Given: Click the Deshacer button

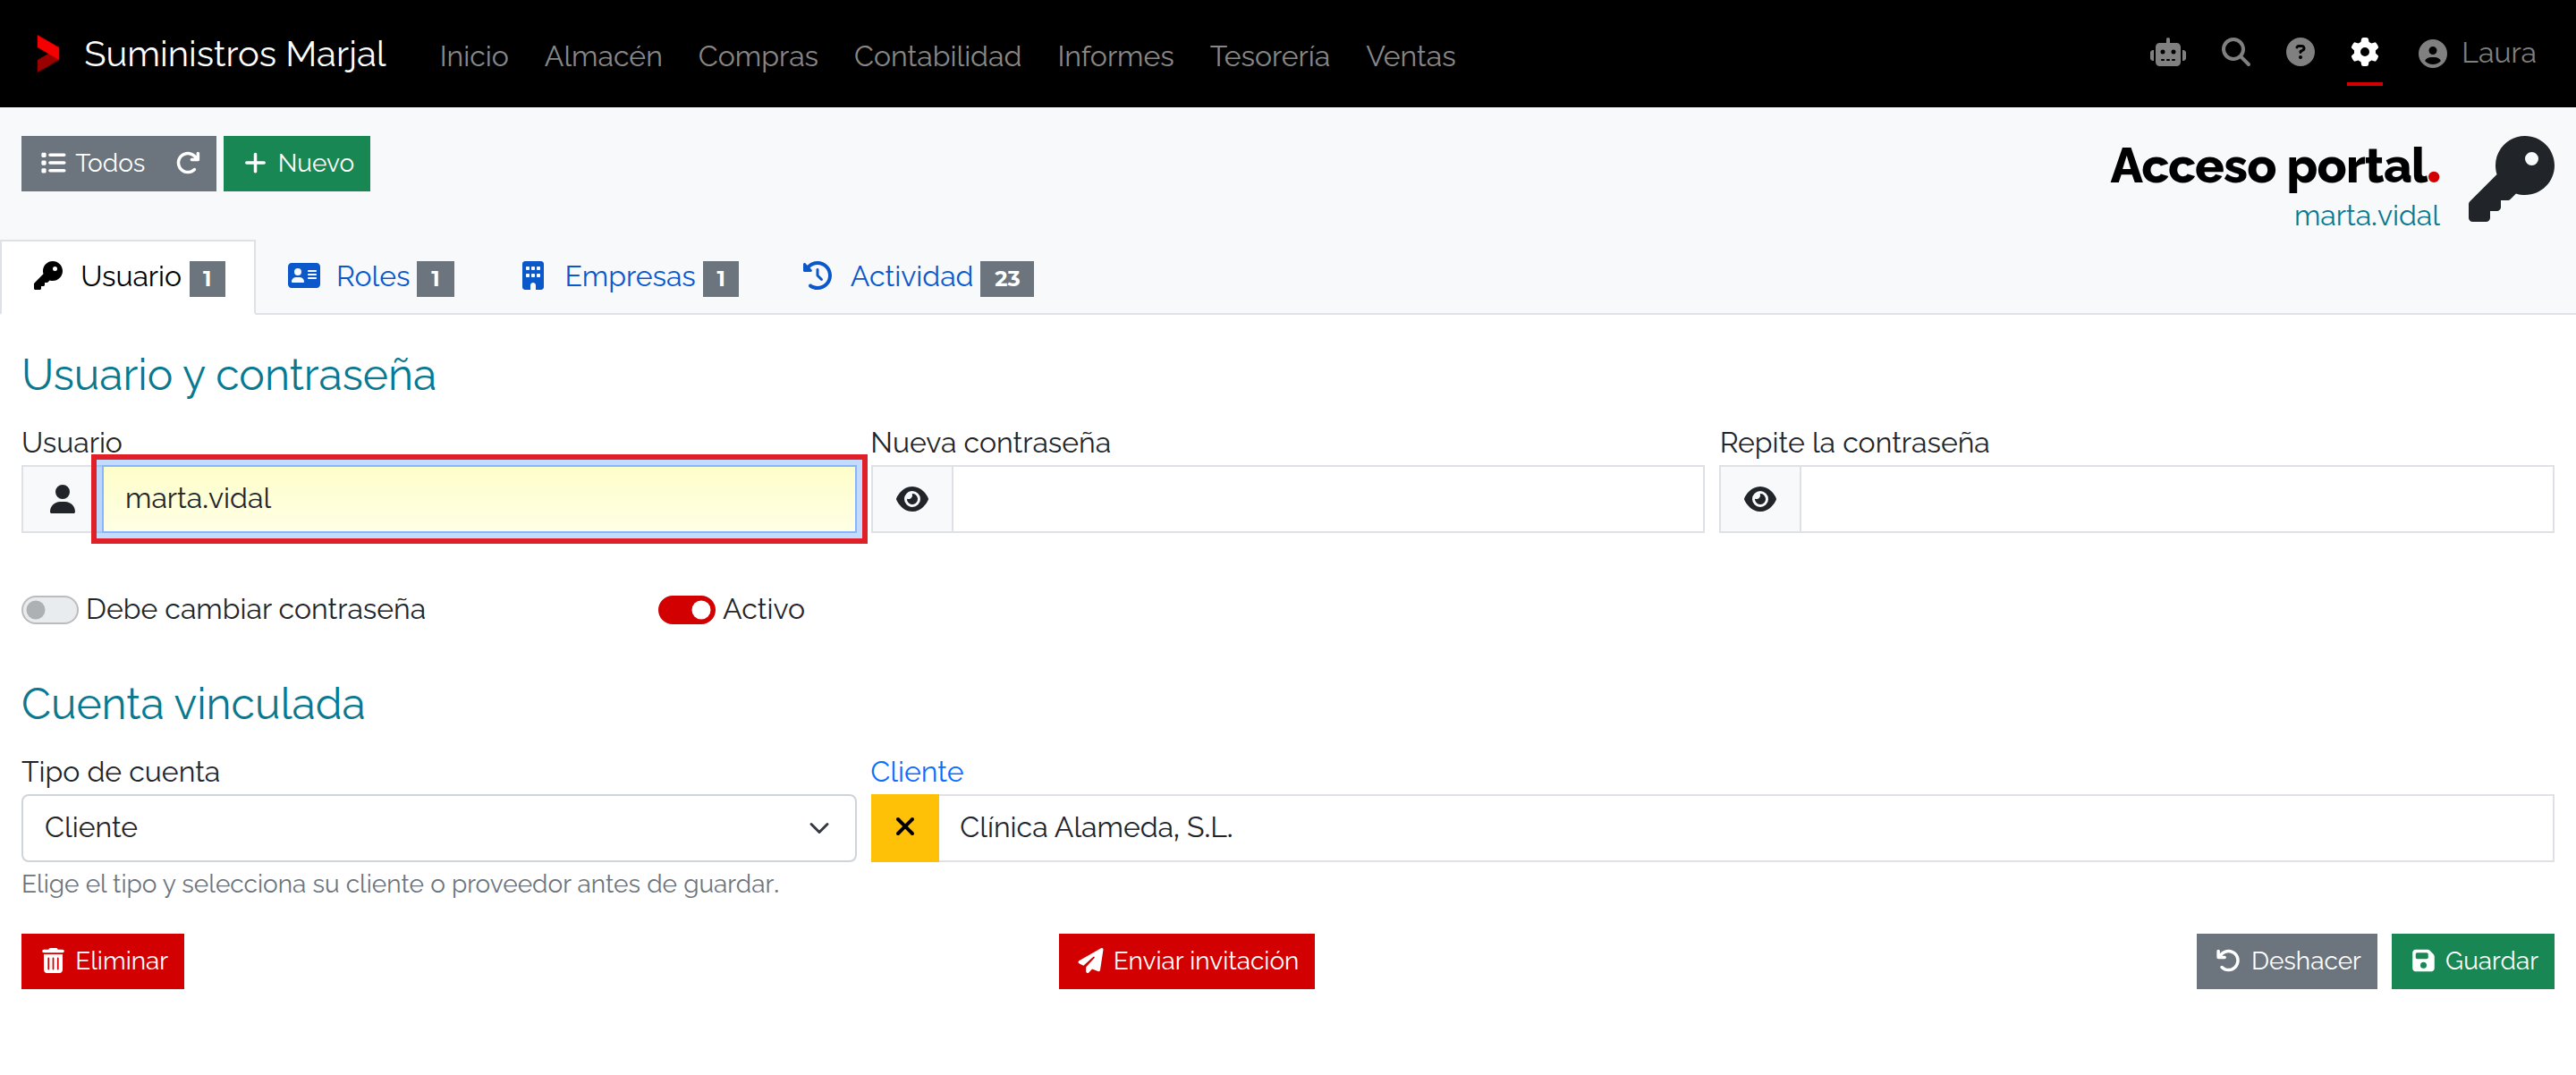Looking at the screenshot, I should 2286,961.
